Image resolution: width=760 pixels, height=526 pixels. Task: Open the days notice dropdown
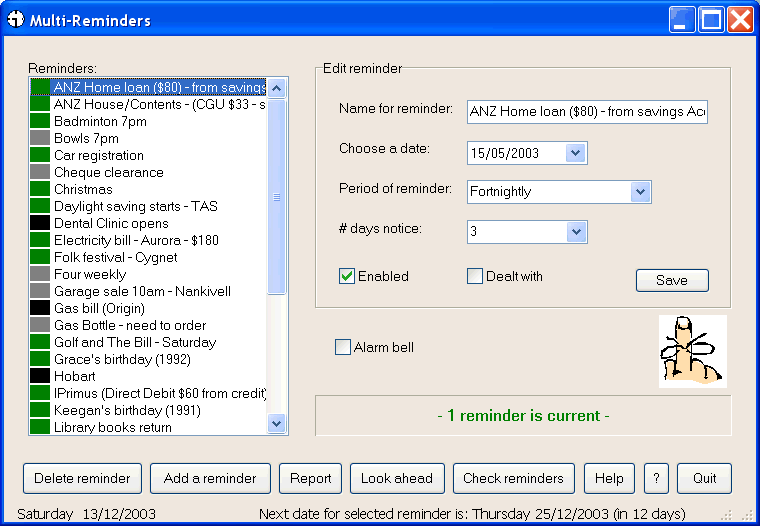coord(576,232)
